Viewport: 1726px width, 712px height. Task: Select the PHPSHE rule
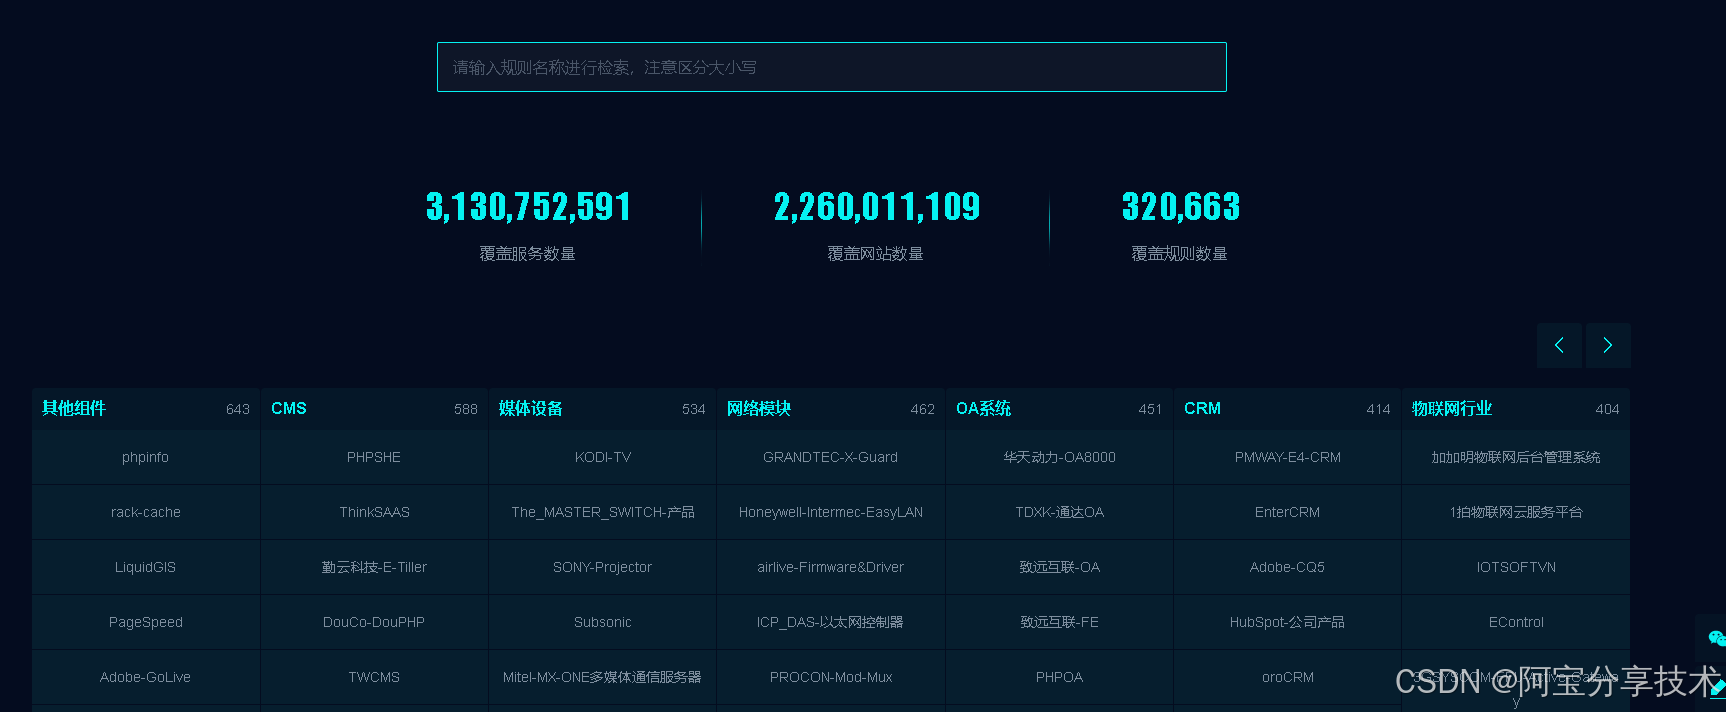pyautogui.click(x=374, y=457)
